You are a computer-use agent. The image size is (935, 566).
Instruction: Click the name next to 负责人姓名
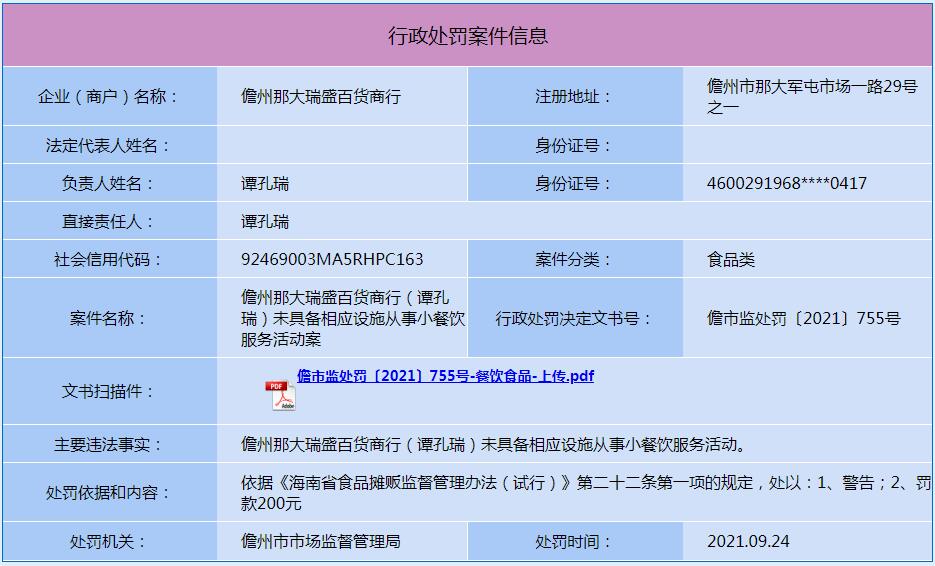coord(265,183)
